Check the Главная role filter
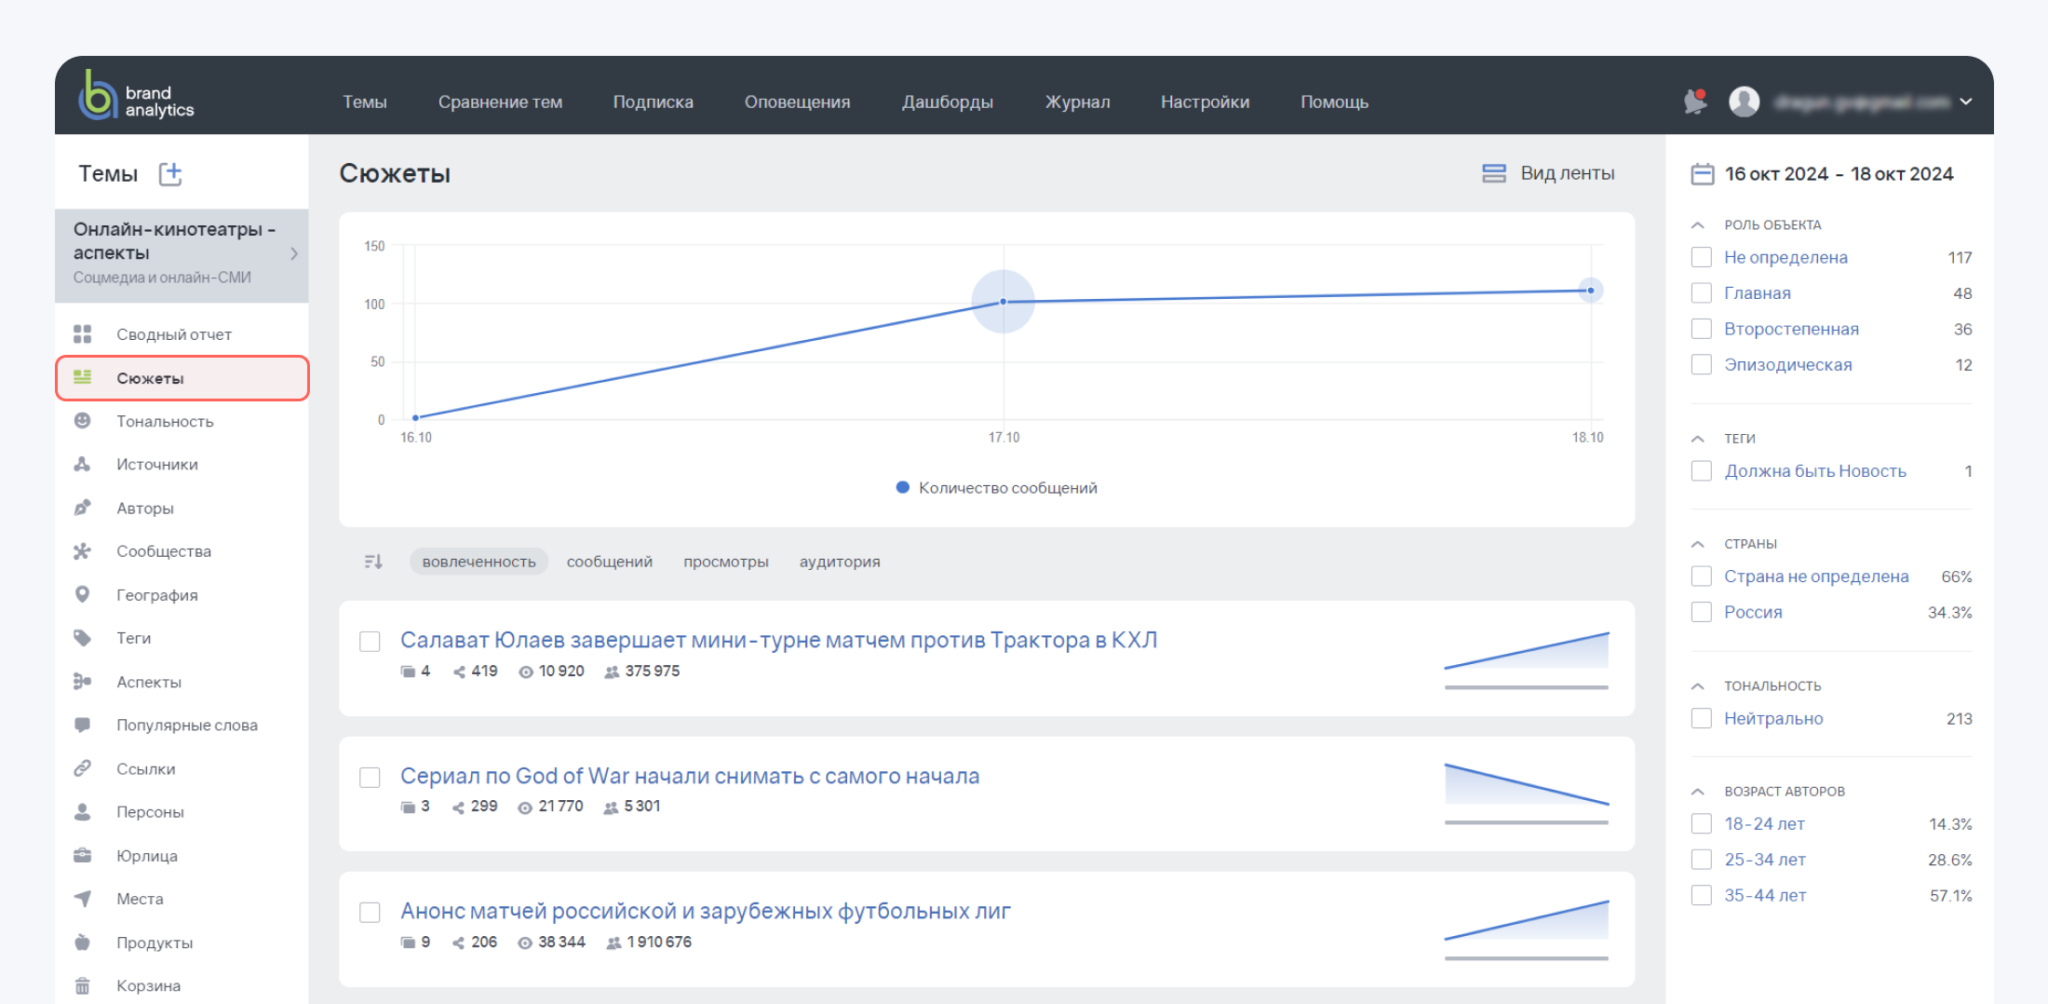 (x=1701, y=293)
